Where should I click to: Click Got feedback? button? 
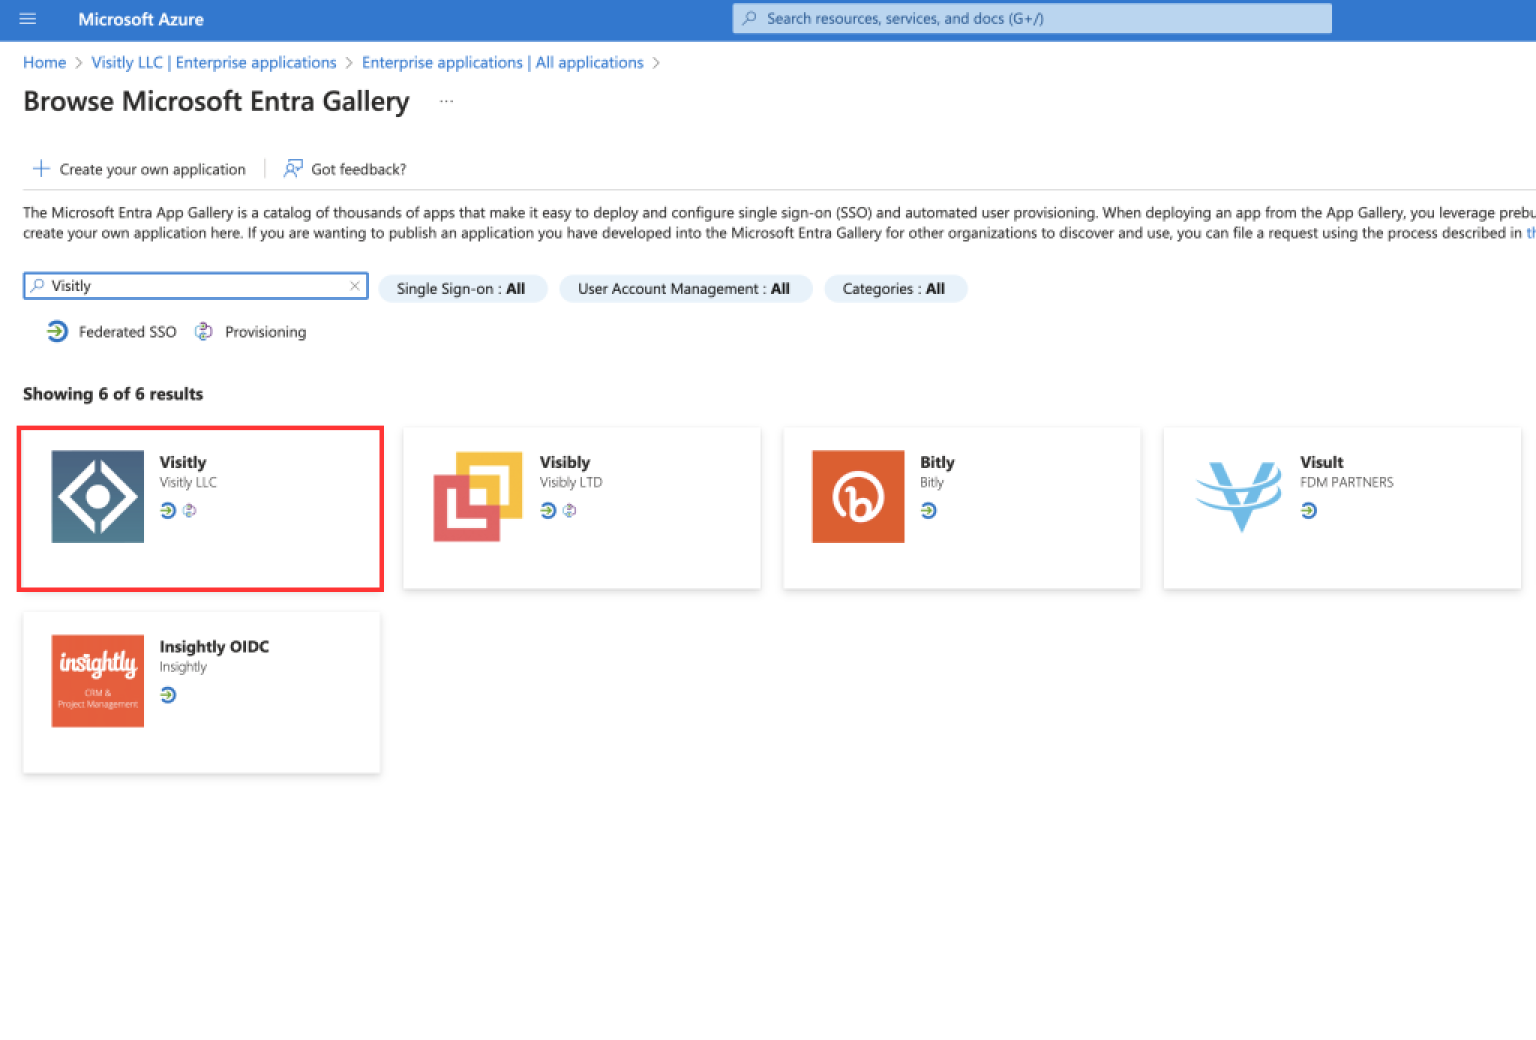pos(345,169)
